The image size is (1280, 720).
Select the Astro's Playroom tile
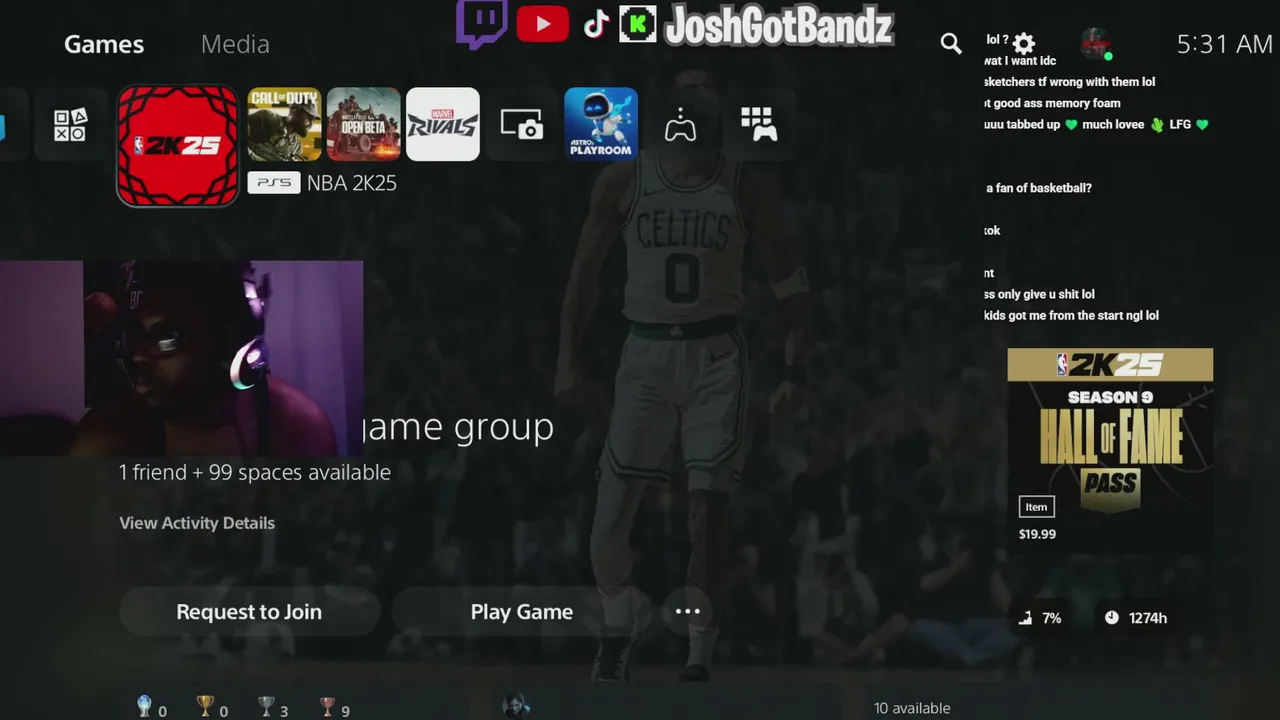click(x=601, y=124)
